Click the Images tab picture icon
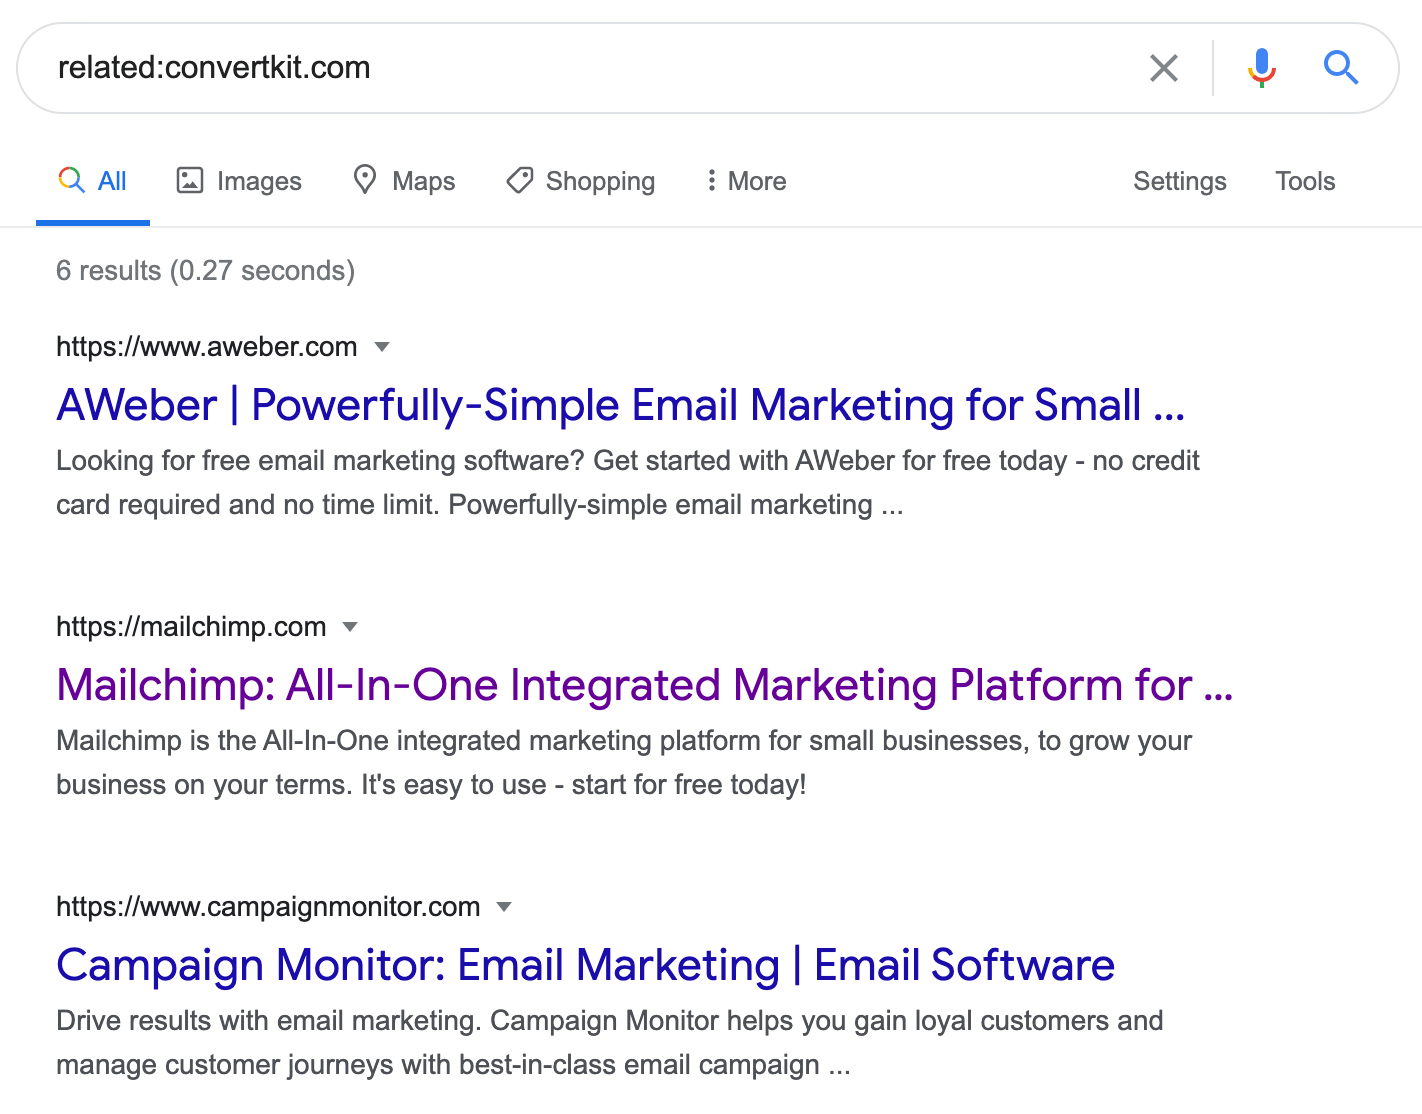This screenshot has height=1114, width=1422. pos(190,180)
